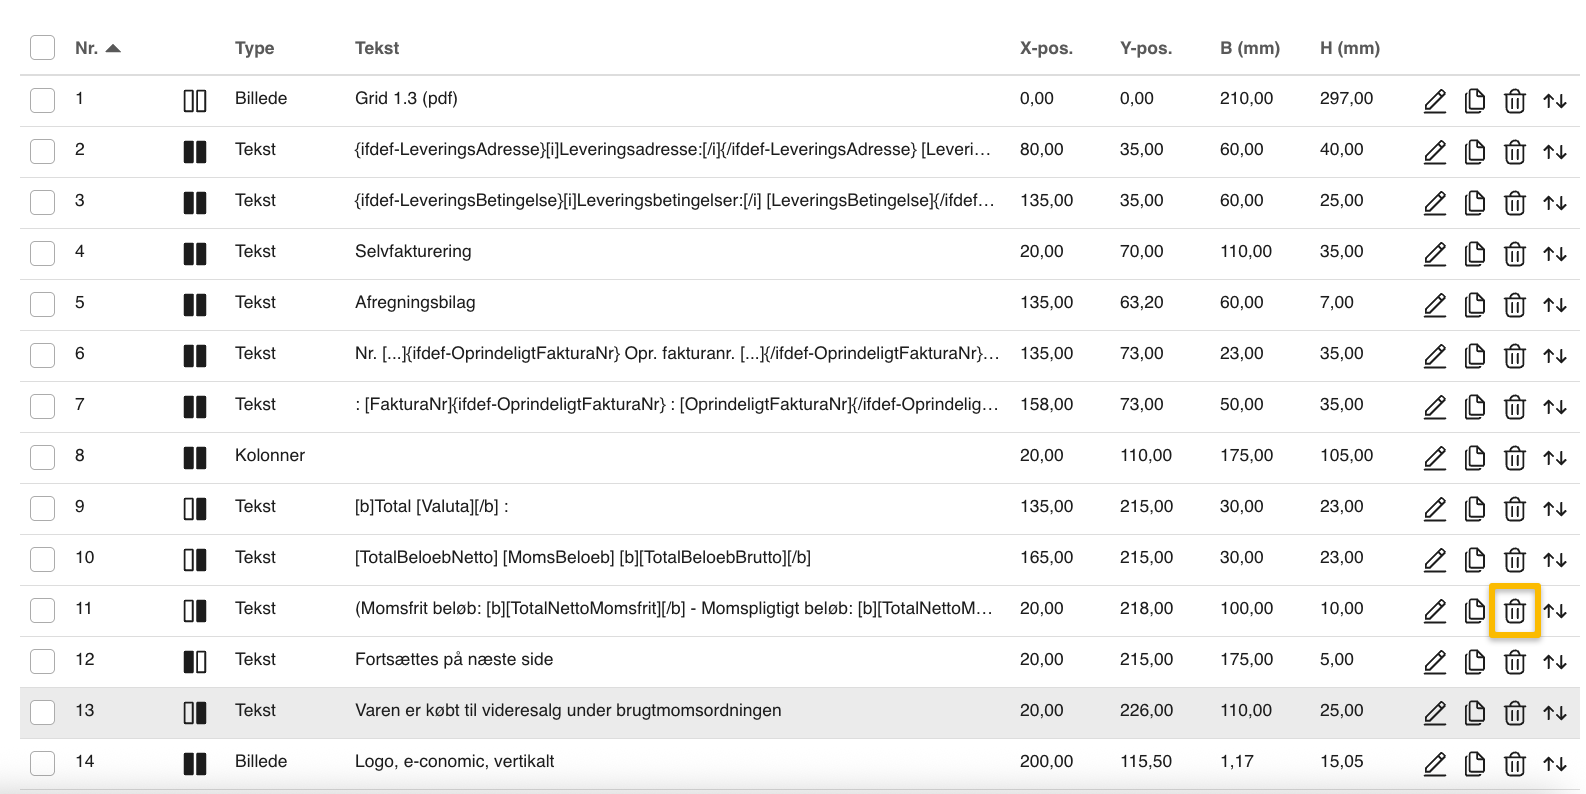This screenshot has height=794, width=1586.
Task: Select the Selvfakturering text cell
Action: (x=413, y=252)
